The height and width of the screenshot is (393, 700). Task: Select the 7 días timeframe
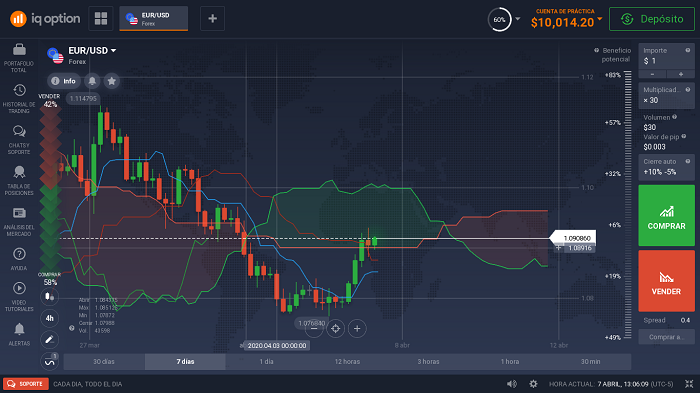click(185, 362)
